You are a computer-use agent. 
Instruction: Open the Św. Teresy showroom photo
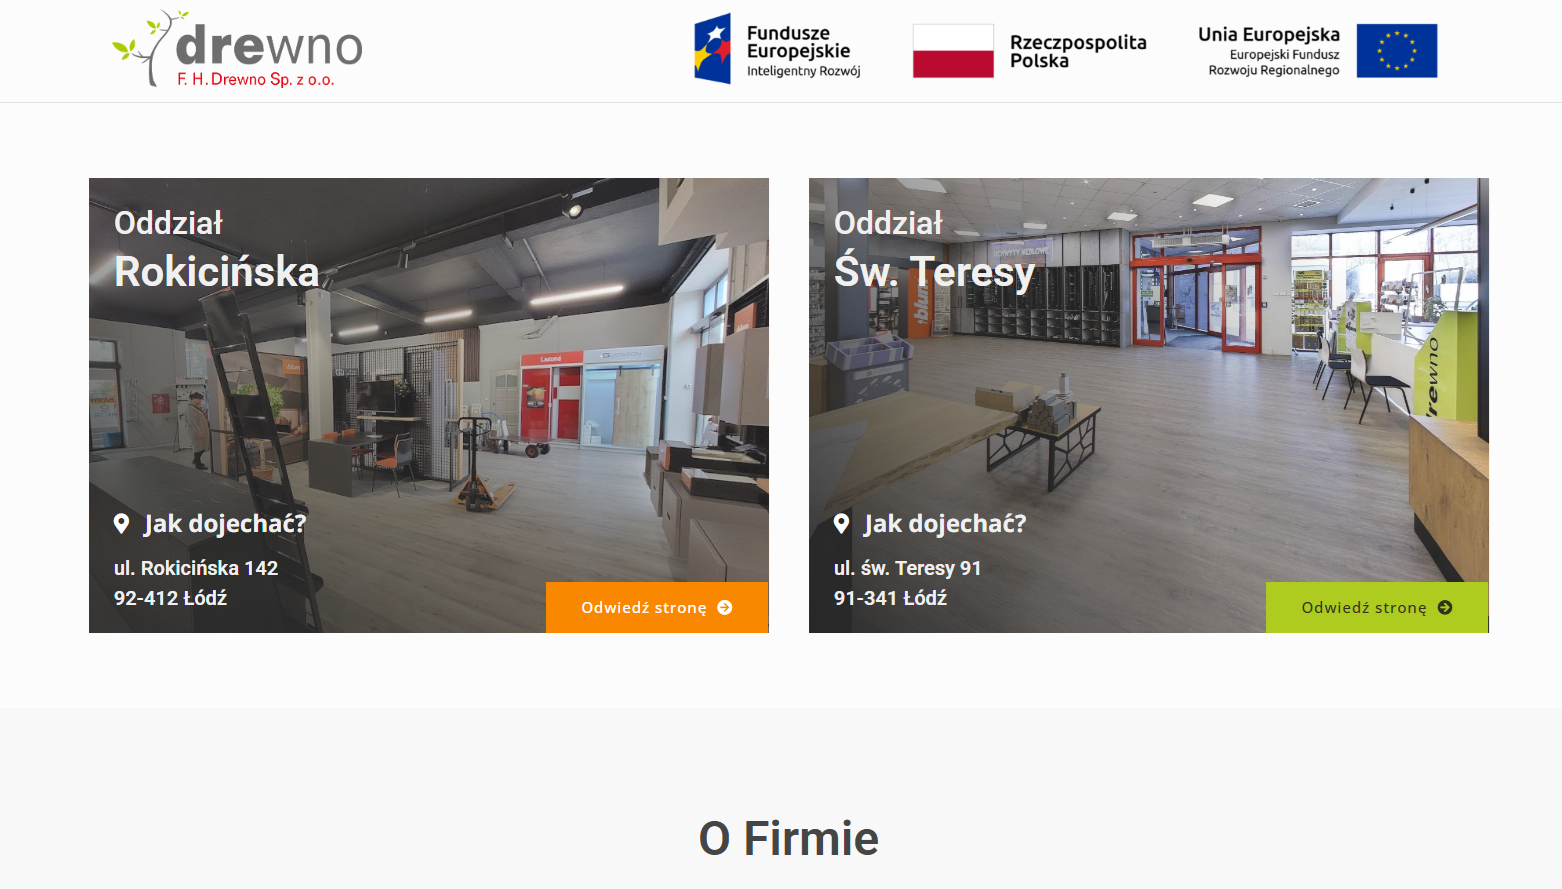point(1149,405)
